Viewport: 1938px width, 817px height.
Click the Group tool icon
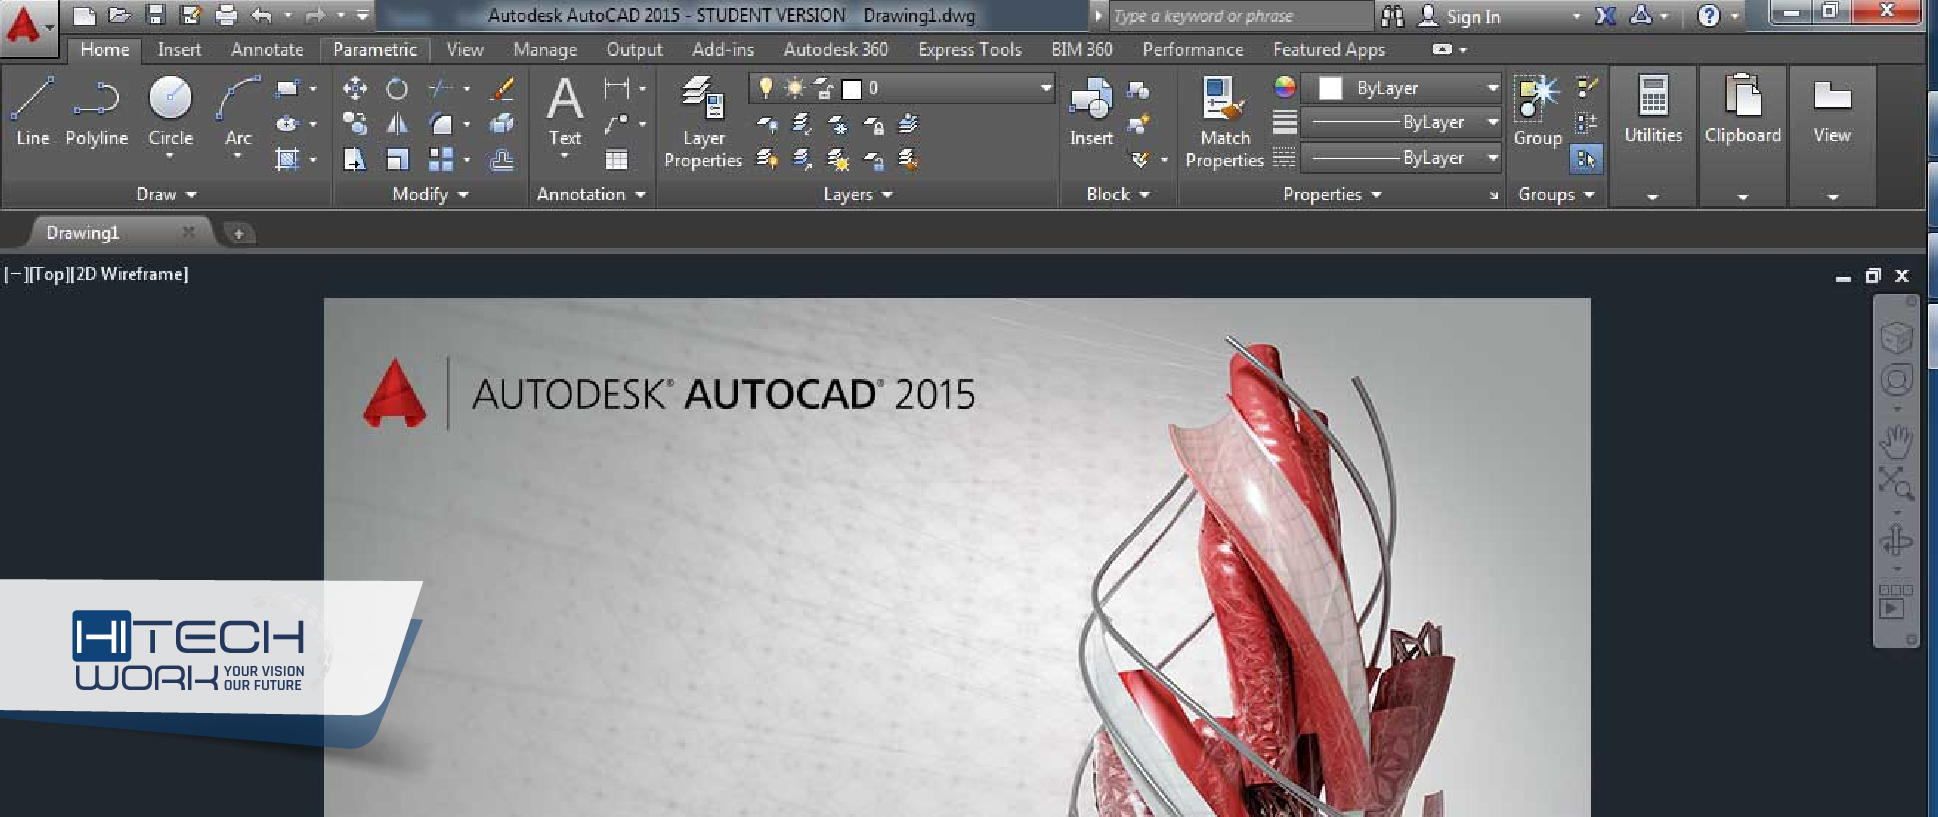1537,112
